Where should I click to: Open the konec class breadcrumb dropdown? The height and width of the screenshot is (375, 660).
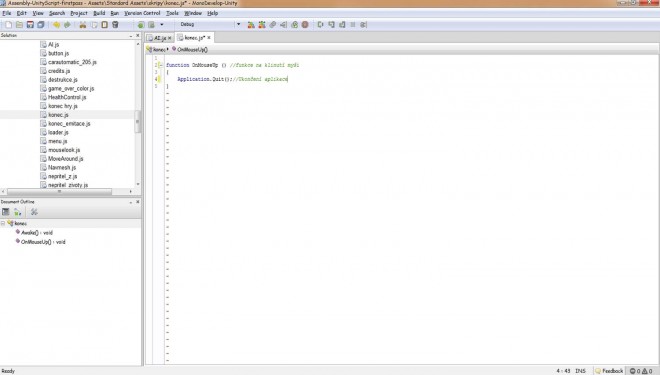point(158,50)
